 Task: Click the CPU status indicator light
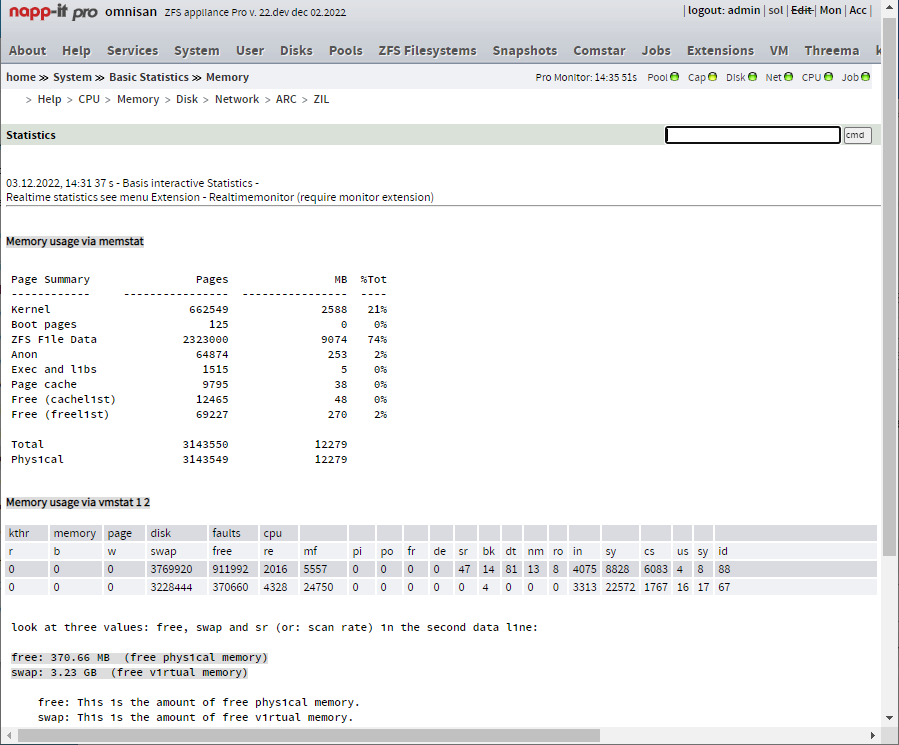coord(828,77)
